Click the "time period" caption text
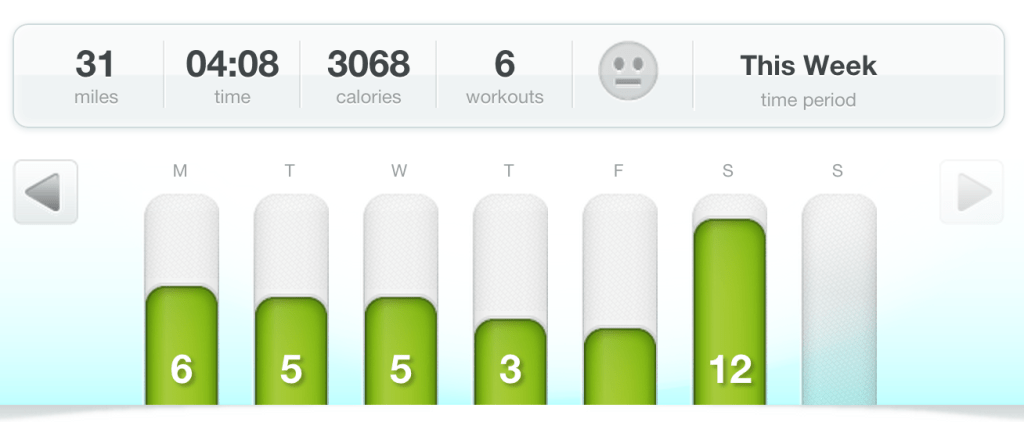Viewport: 1024px width, 422px height. point(808,99)
